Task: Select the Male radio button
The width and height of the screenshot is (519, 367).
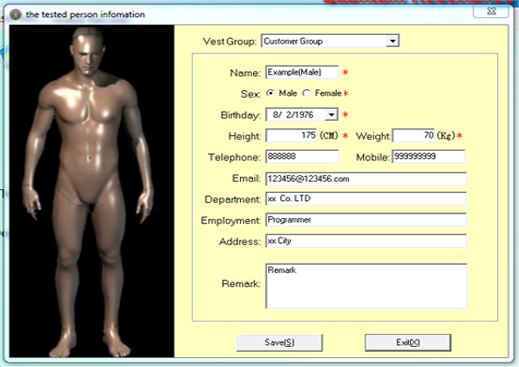Action: click(x=270, y=93)
